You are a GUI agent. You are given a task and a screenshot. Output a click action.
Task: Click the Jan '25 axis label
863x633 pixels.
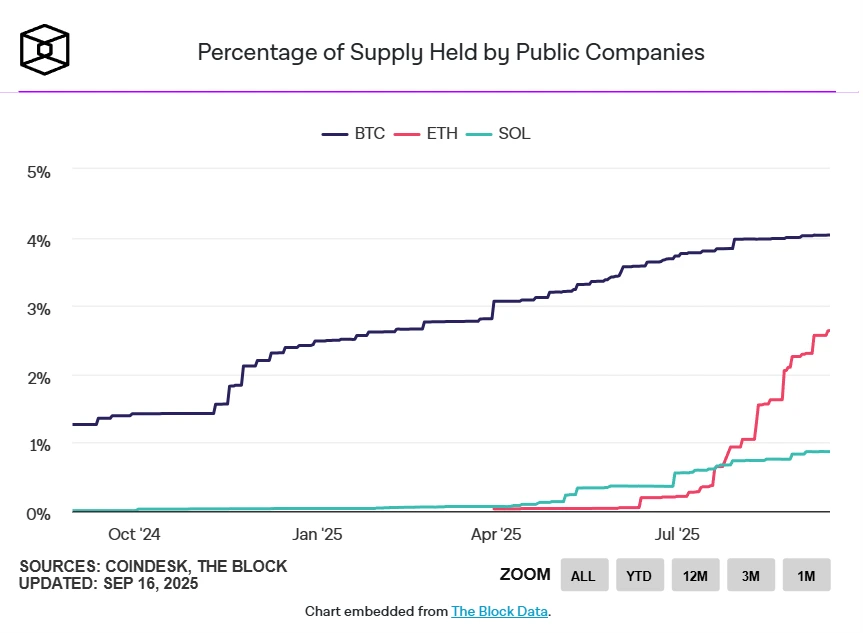point(317,534)
